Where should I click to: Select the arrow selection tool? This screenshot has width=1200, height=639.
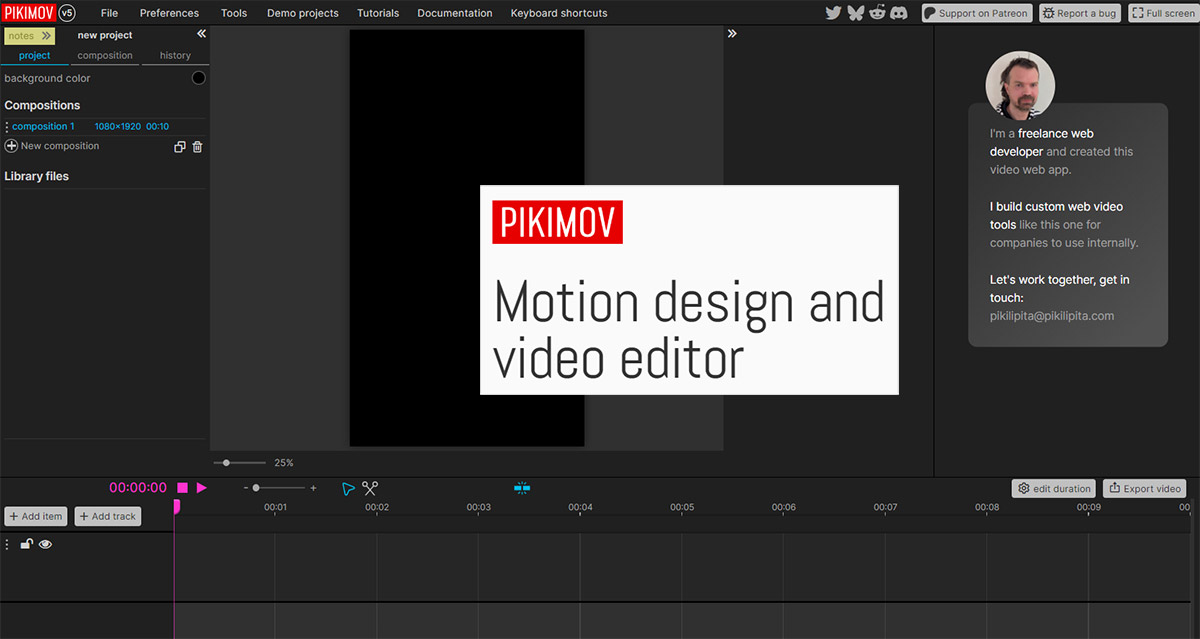pyautogui.click(x=348, y=488)
